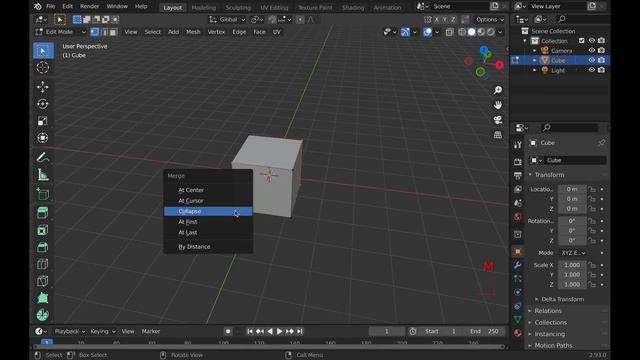Switch to Vertex select mode

[95, 32]
